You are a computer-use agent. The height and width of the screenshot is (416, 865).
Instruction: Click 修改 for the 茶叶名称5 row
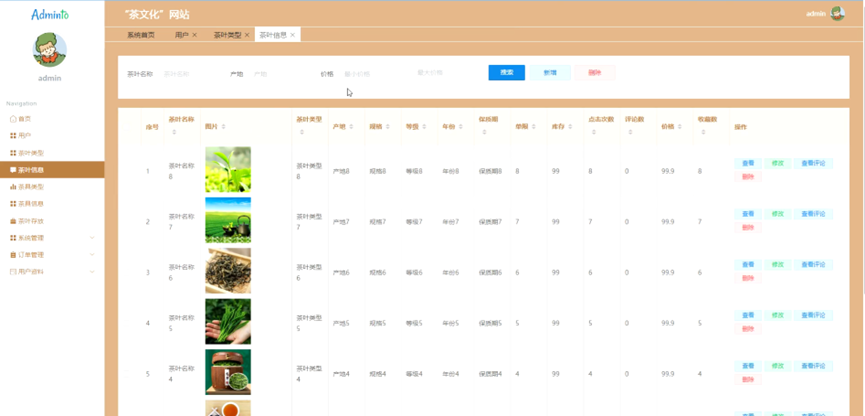[x=778, y=316]
